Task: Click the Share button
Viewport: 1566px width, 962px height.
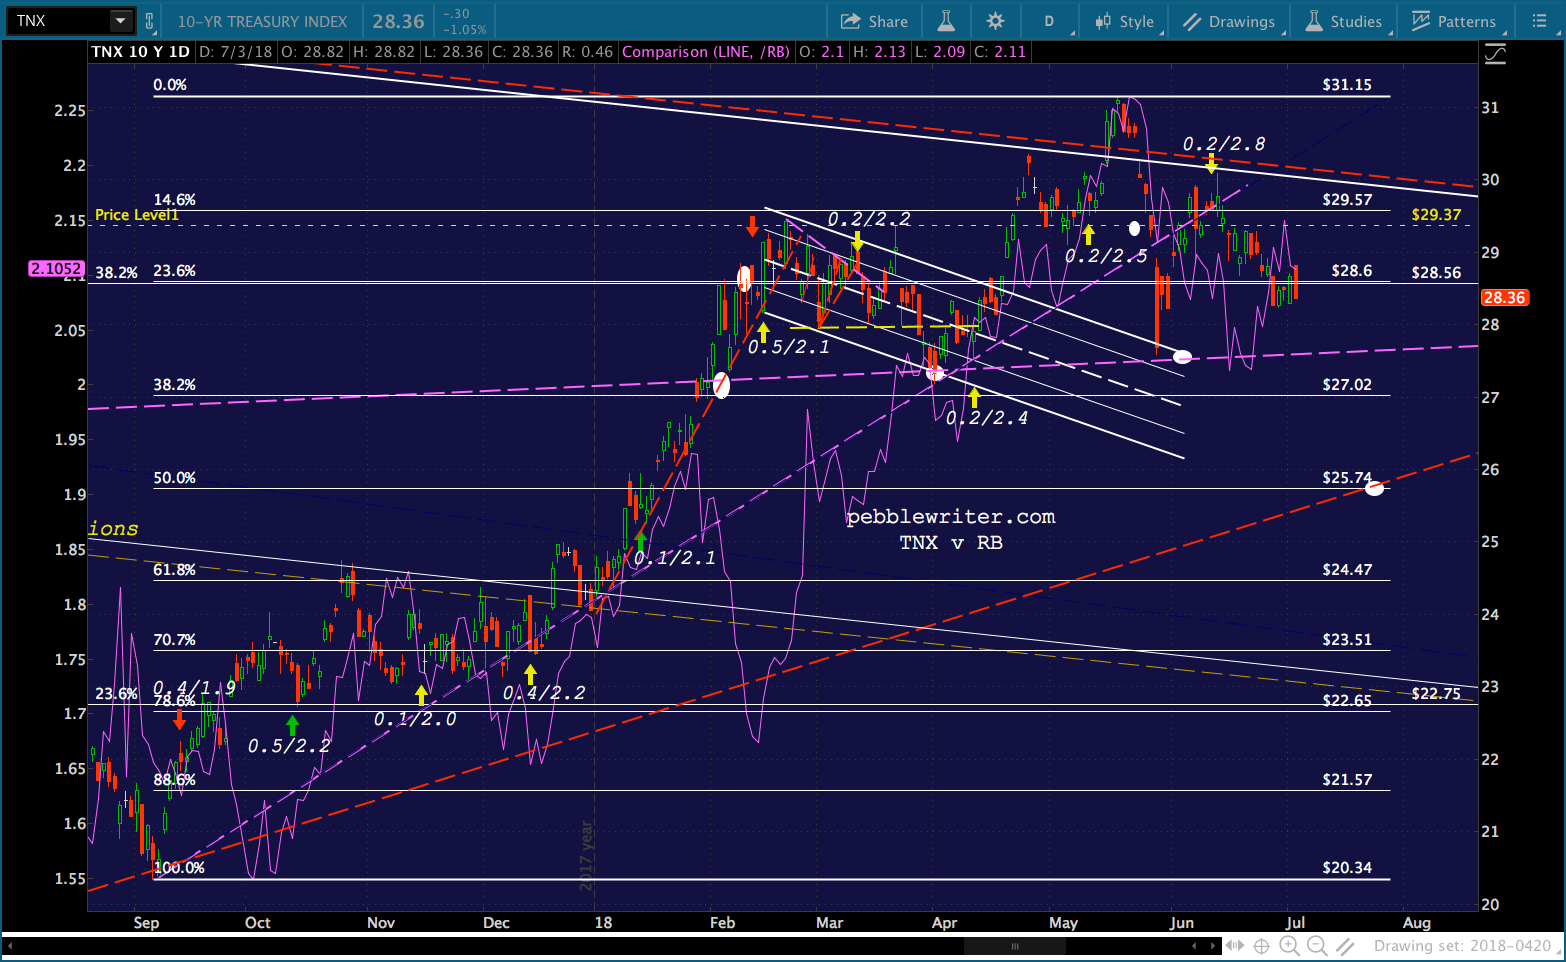Action: tap(875, 21)
